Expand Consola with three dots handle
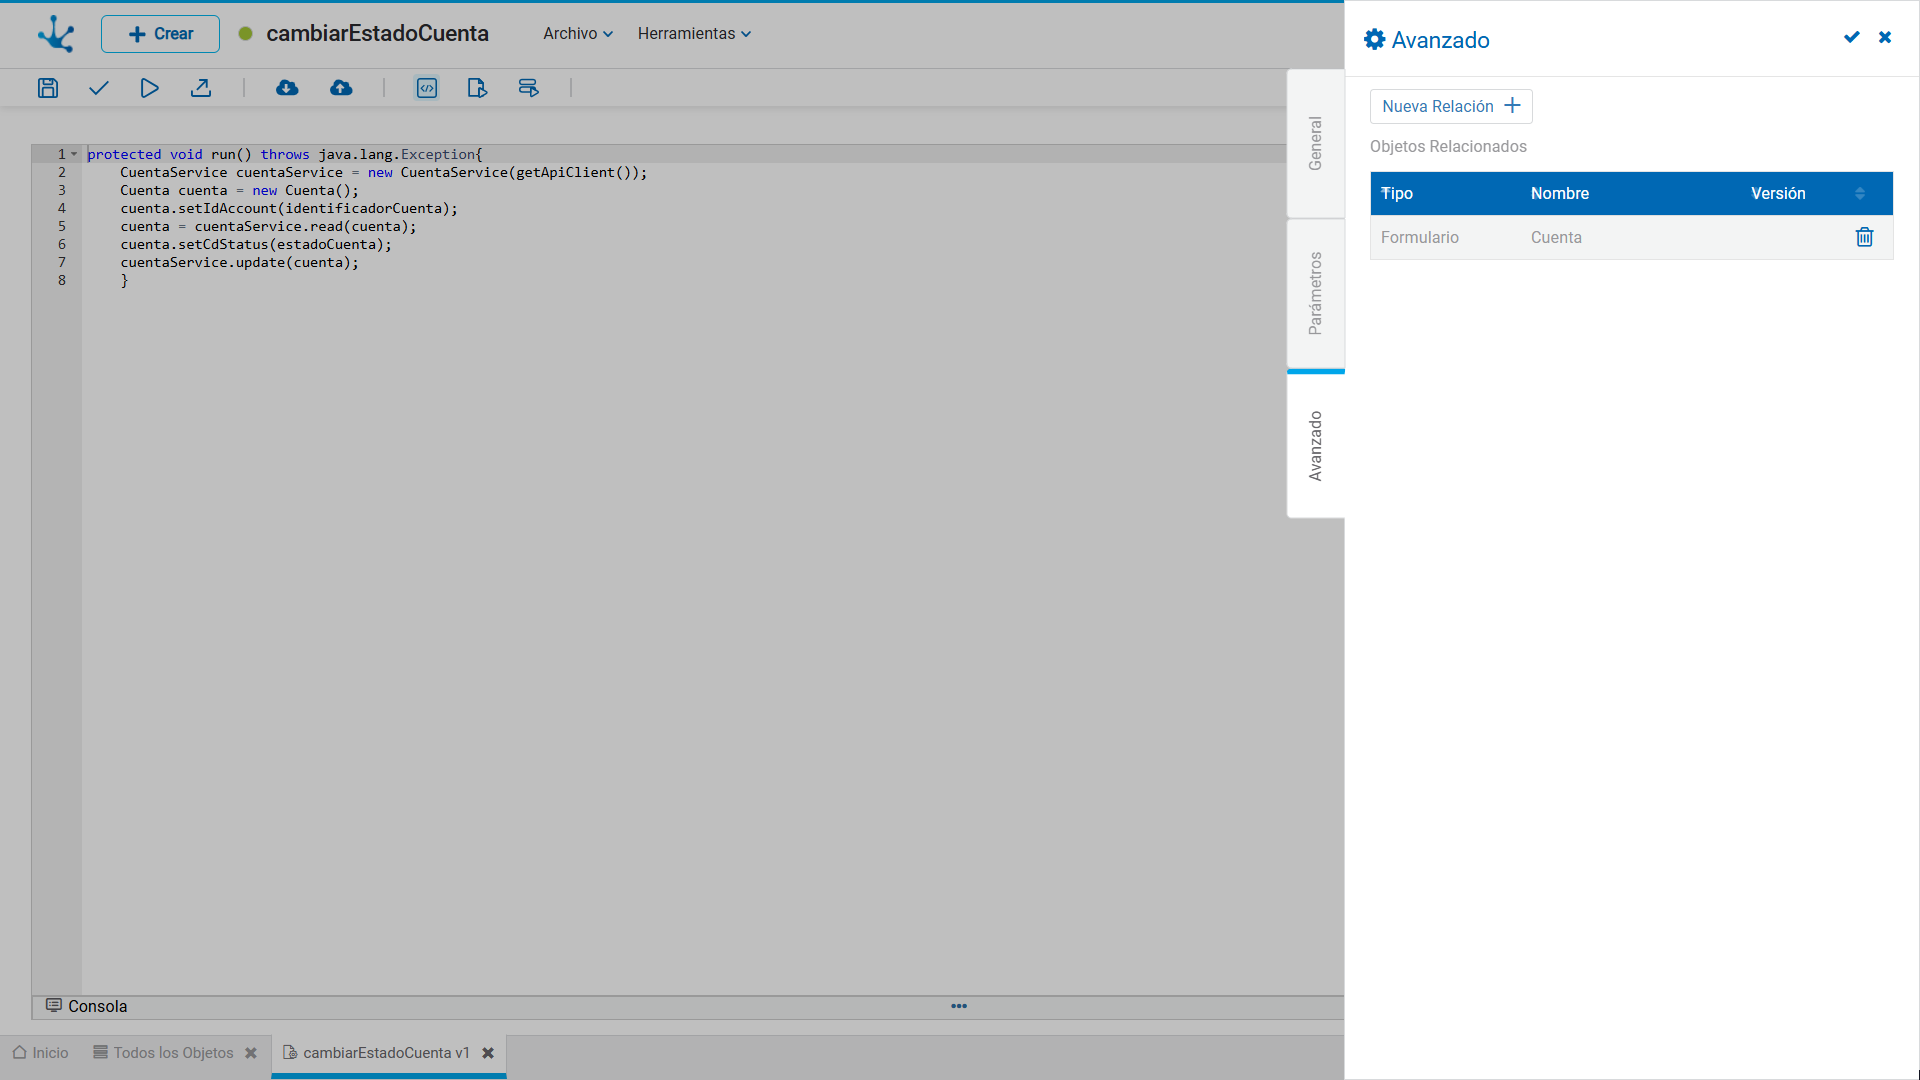The image size is (1920, 1080). coord(959,1006)
